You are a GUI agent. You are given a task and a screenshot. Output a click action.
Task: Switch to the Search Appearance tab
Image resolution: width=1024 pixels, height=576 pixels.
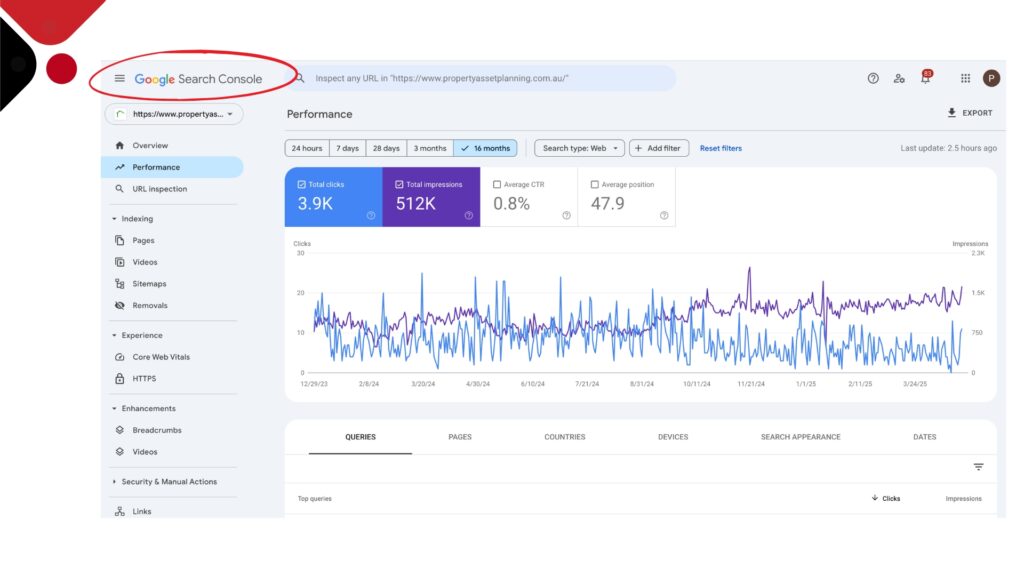tap(801, 437)
